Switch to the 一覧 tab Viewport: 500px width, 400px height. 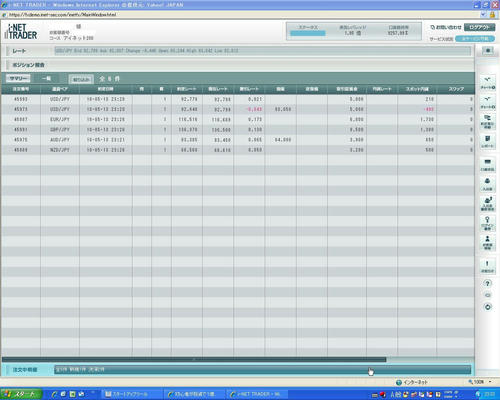[x=47, y=79]
